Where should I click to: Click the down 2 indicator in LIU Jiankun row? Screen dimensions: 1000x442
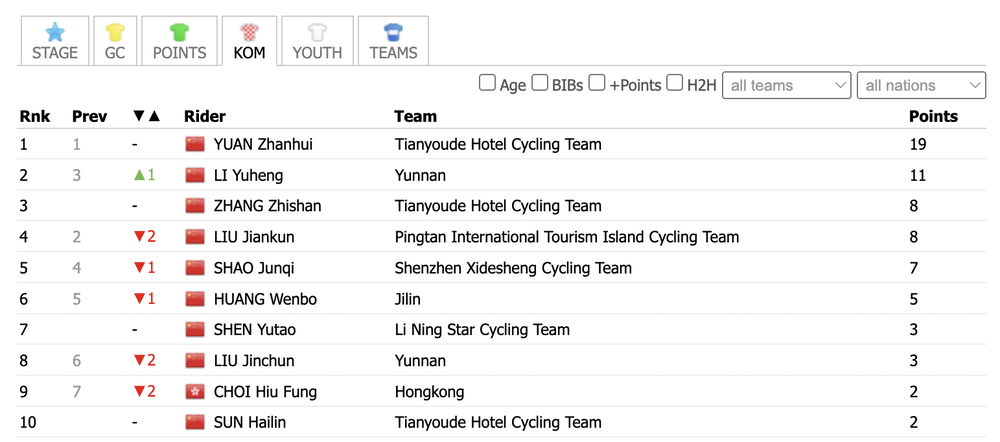click(144, 237)
